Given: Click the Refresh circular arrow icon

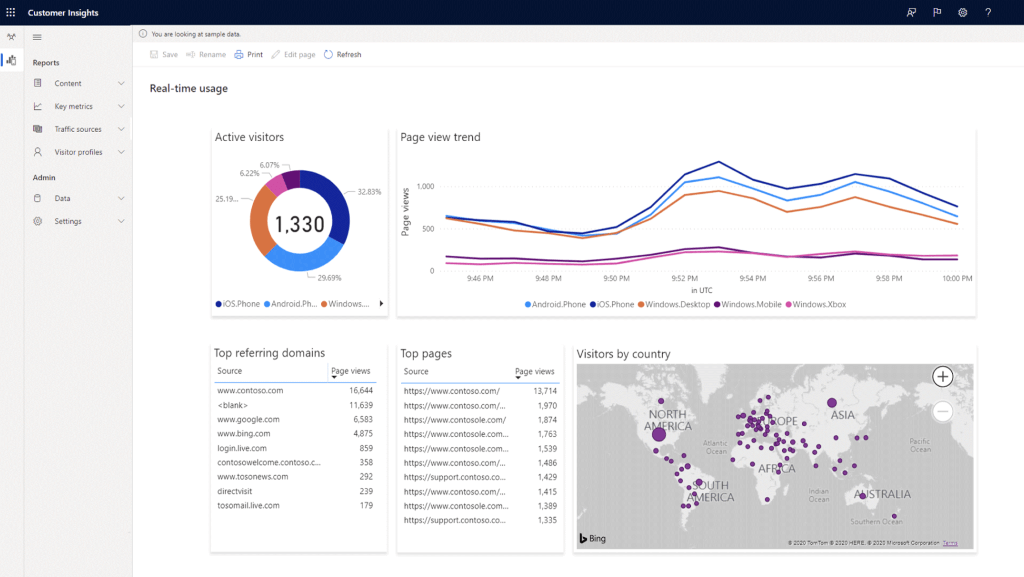Looking at the screenshot, I should 328,54.
